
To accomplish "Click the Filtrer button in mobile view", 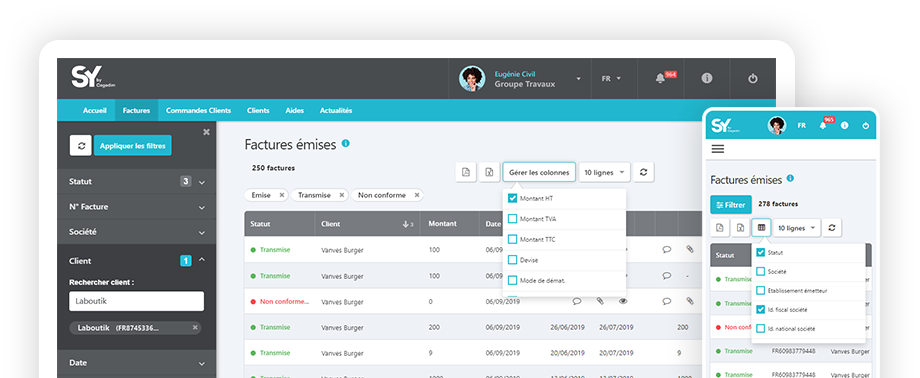I will tap(730, 205).
